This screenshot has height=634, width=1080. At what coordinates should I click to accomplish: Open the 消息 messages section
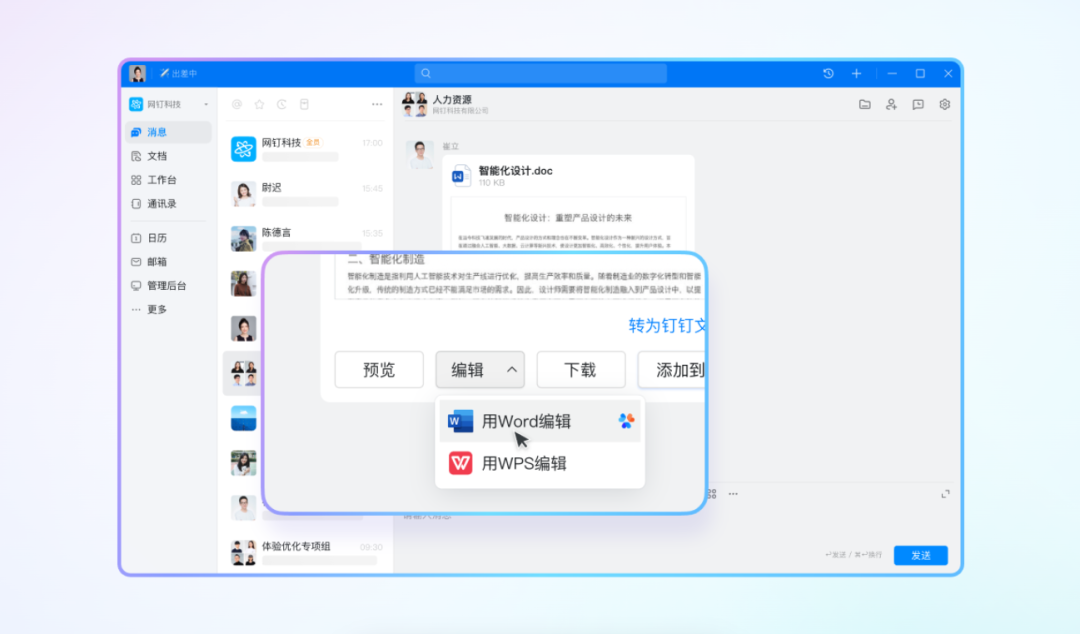pos(168,132)
